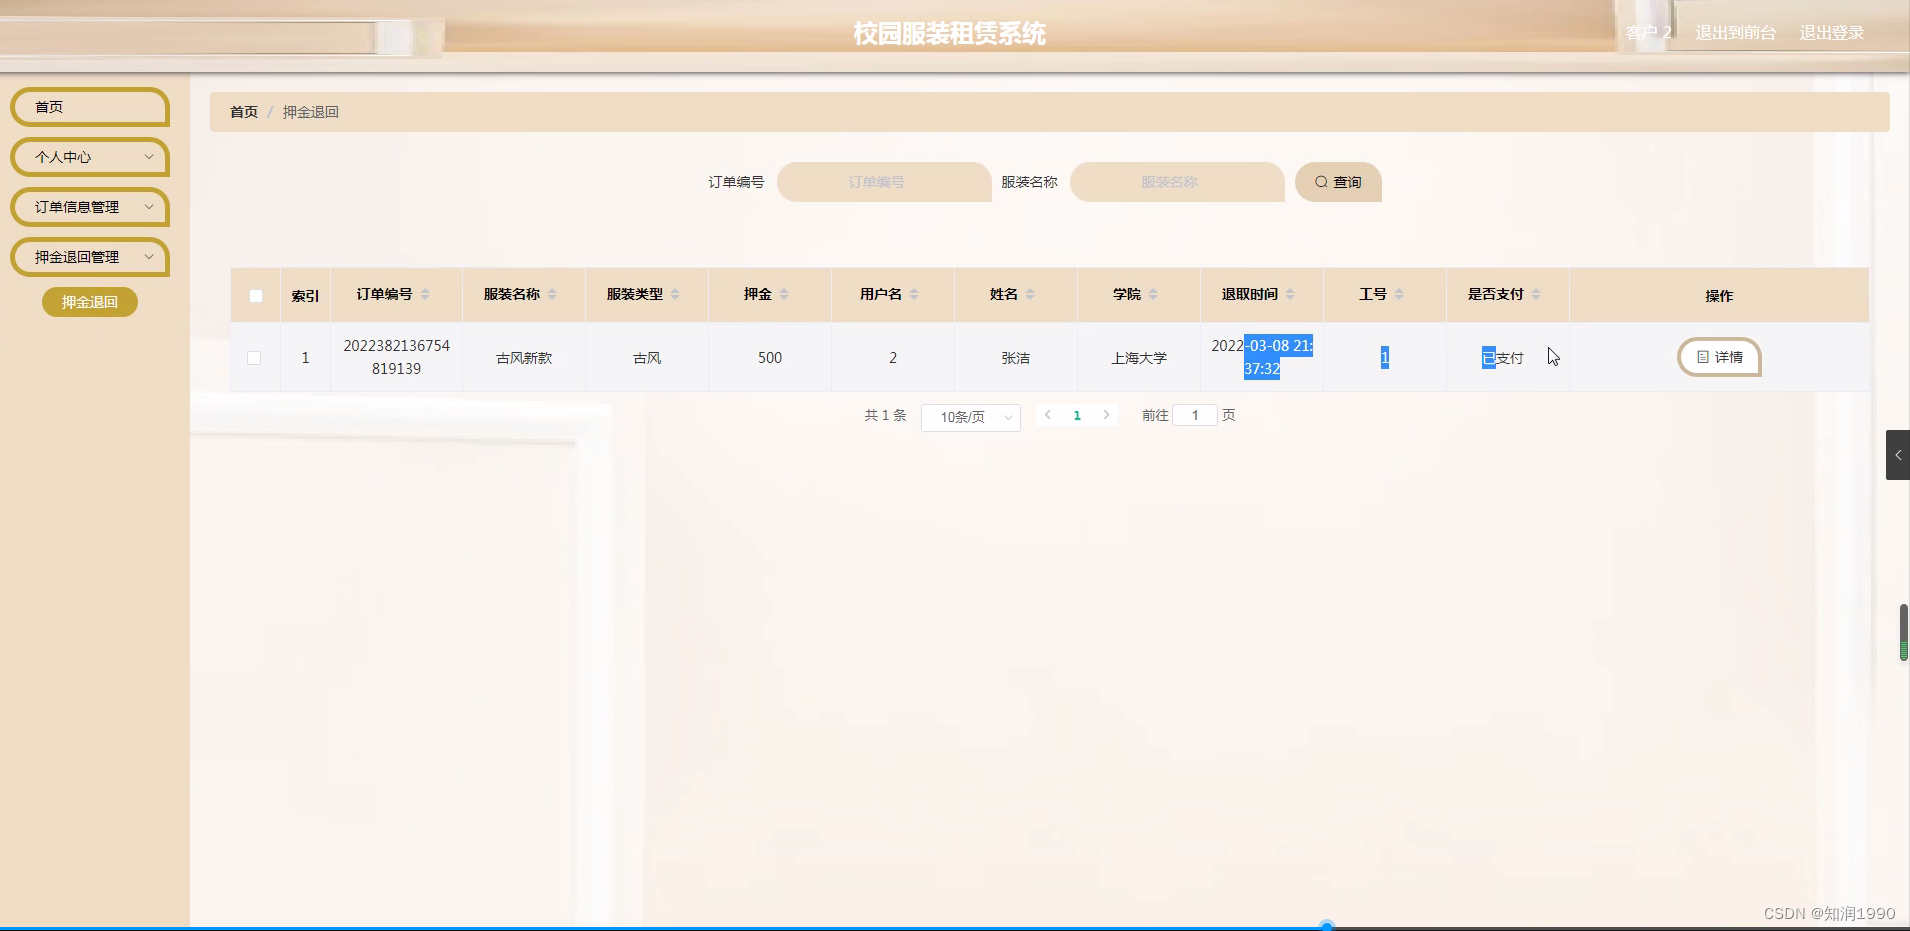Viewport: 1910px width, 931px height.
Task: Select 首页 in the sidebar menu
Action: [89, 106]
